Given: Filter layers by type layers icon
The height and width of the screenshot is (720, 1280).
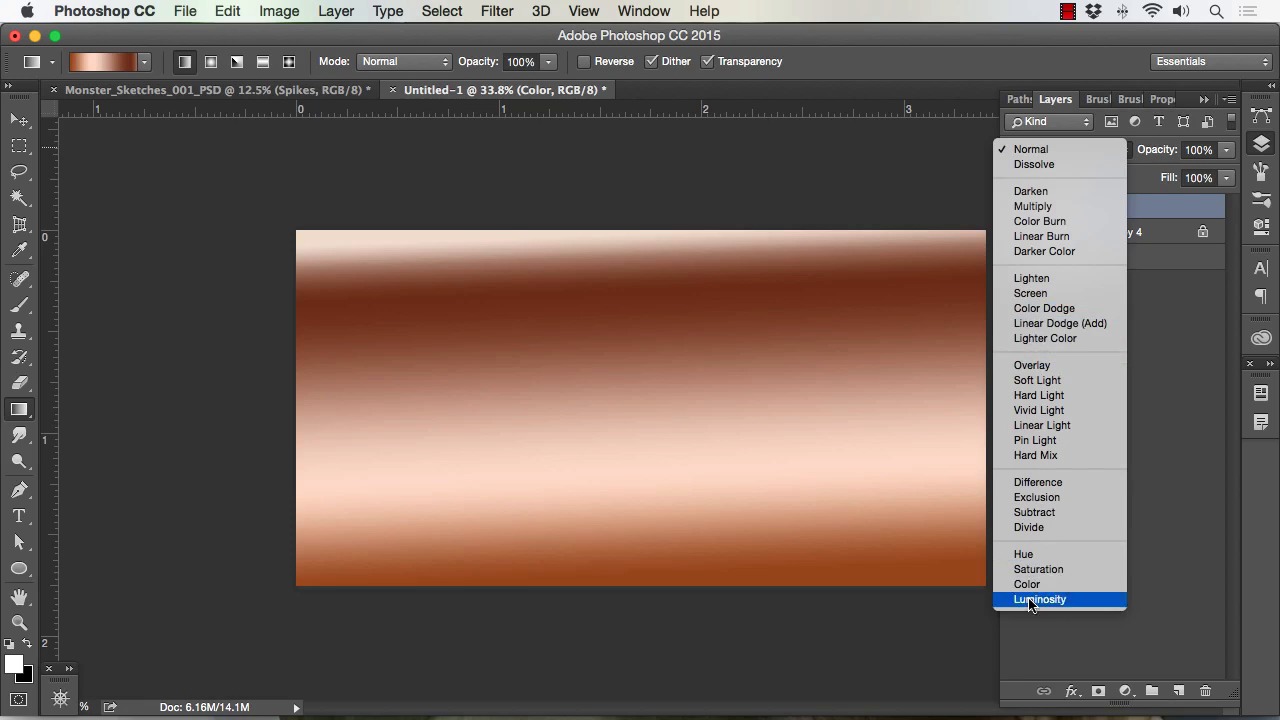Looking at the screenshot, I should click(x=1159, y=122).
